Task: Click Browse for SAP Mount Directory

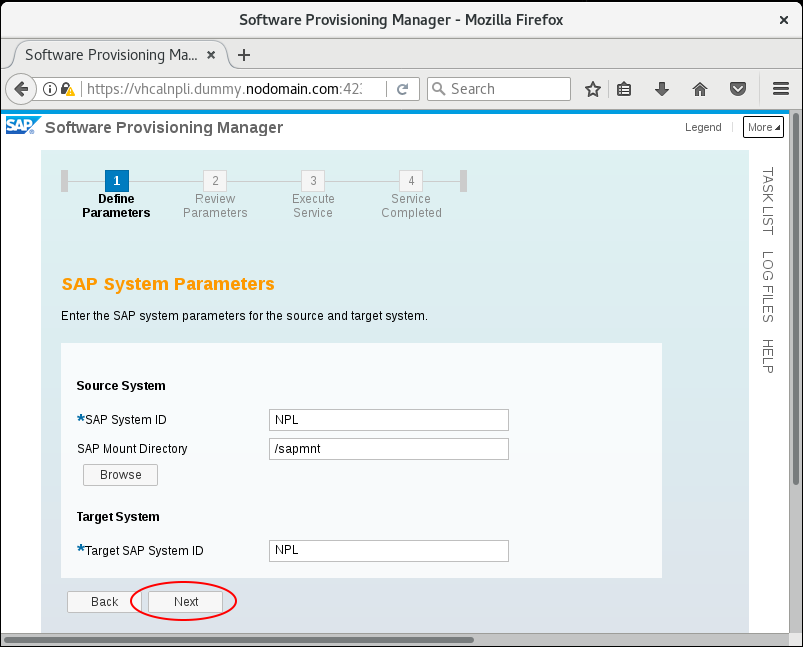Action: pos(120,475)
